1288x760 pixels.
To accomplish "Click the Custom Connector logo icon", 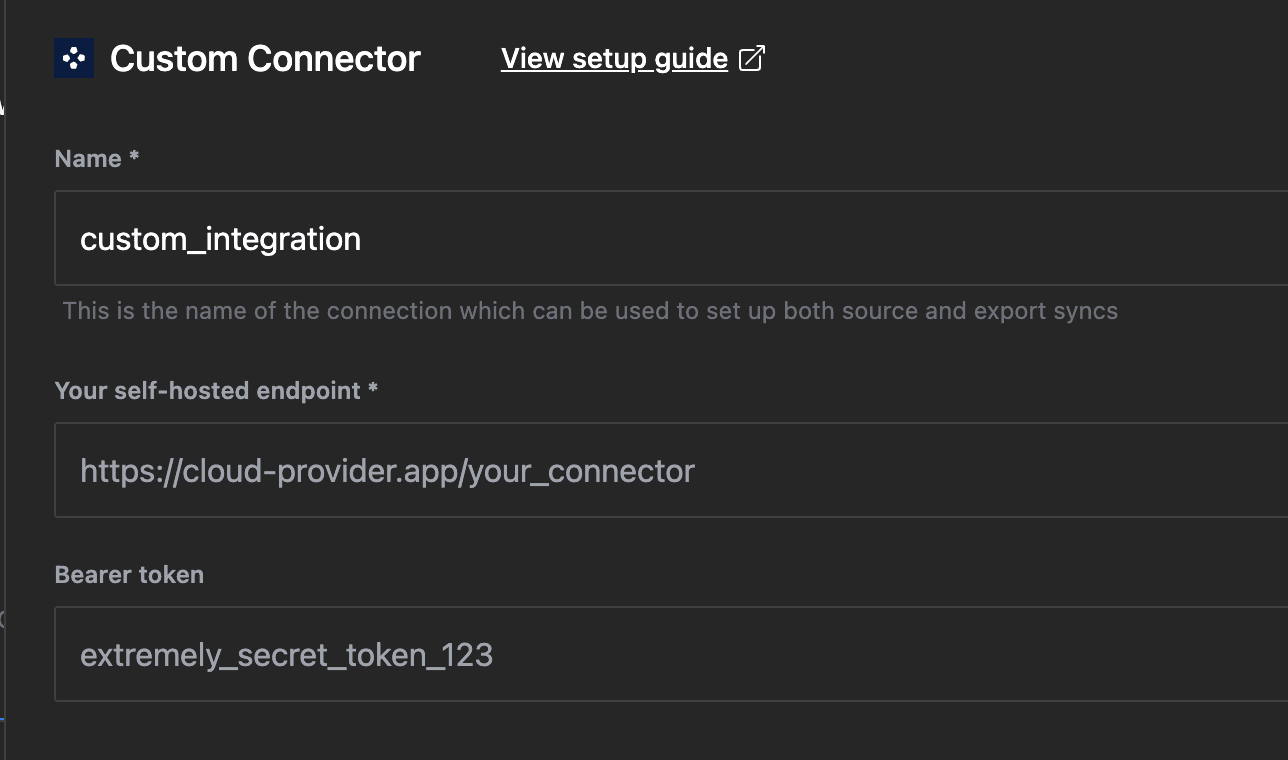I will [x=74, y=59].
